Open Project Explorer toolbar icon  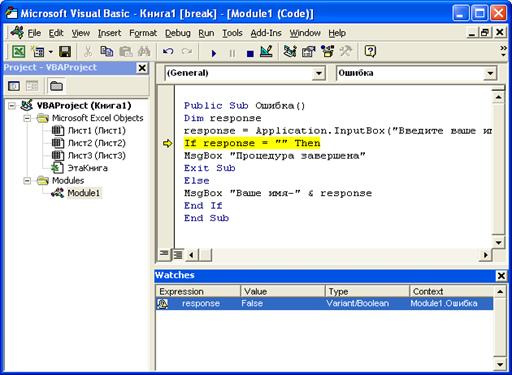click(289, 51)
